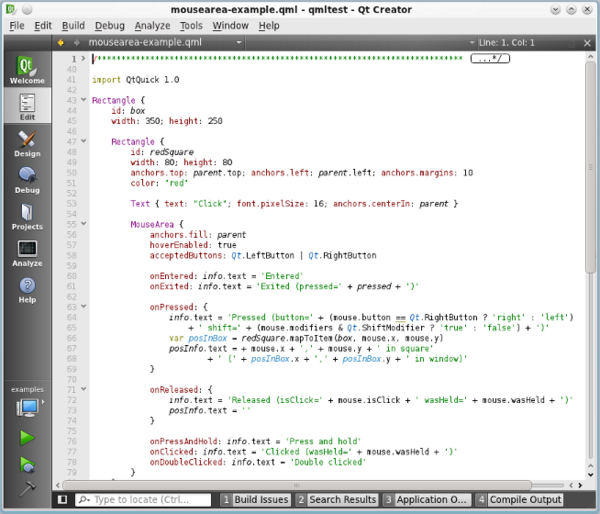Image resolution: width=600 pixels, height=514 pixels.
Task: Open the Design mode
Action: (x=27, y=145)
